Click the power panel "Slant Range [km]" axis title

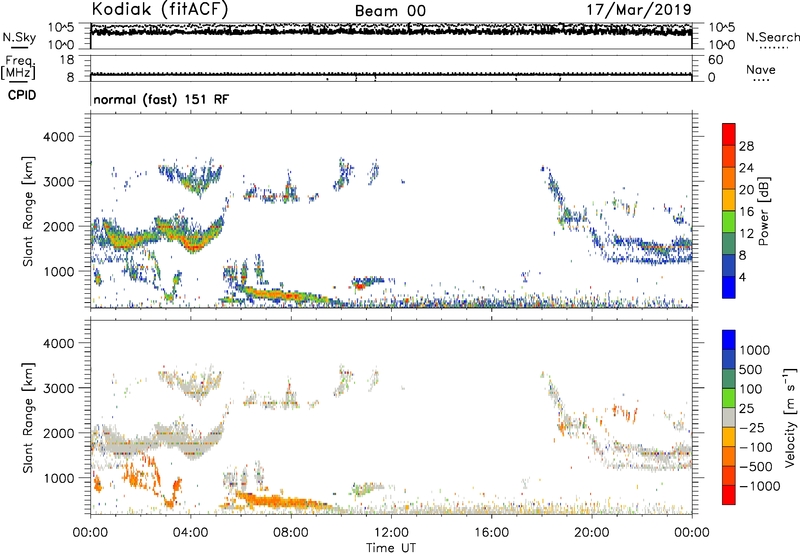tap(29, 211)
